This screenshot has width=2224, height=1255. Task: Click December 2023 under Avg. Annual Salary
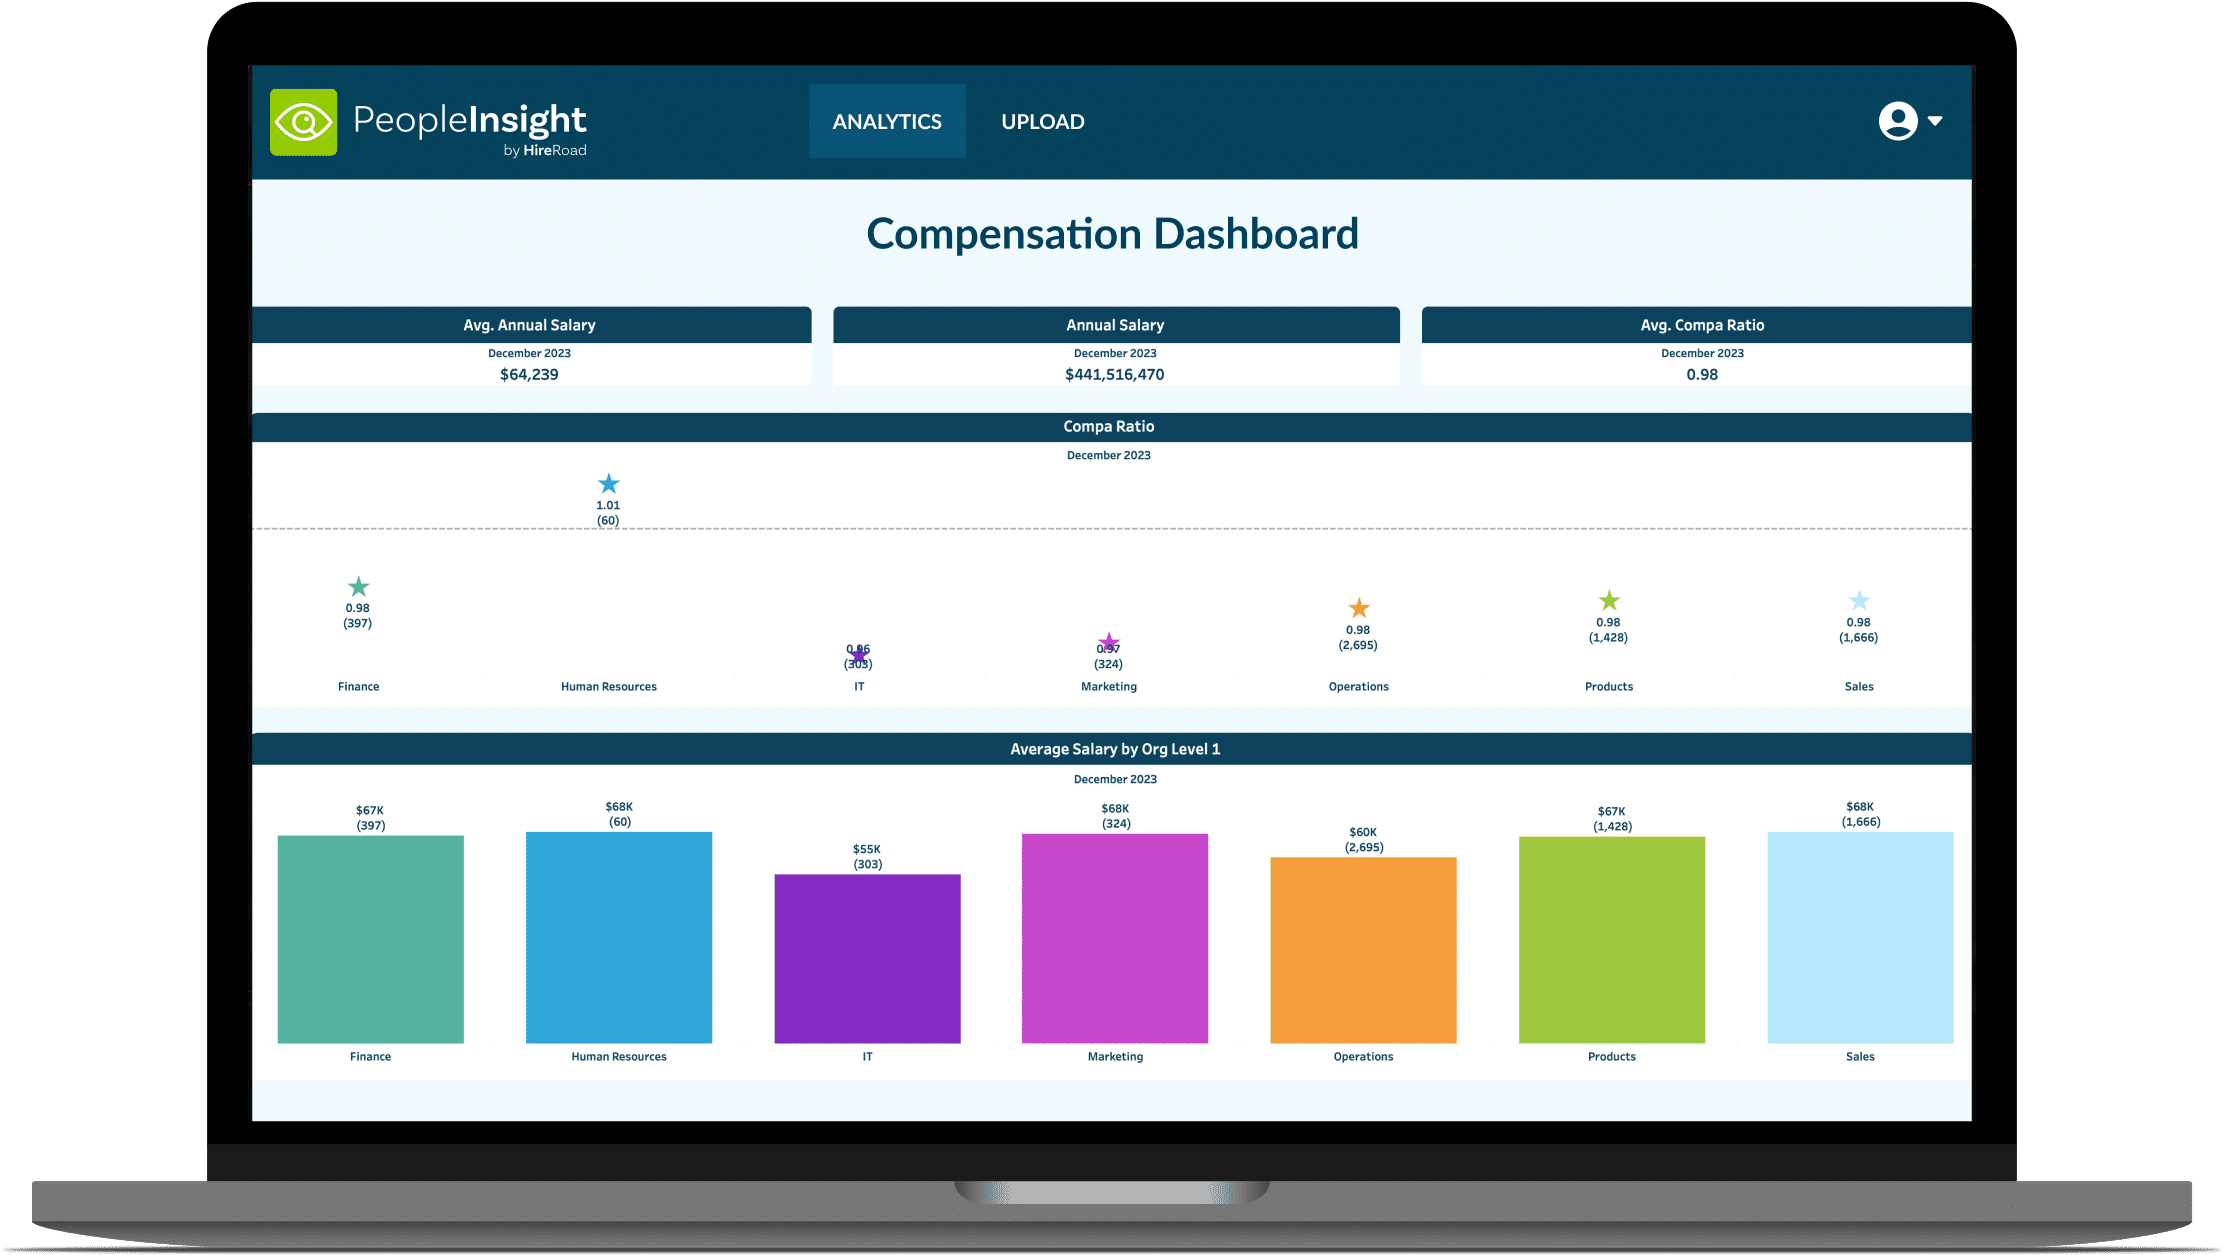[x=529, y=353]
